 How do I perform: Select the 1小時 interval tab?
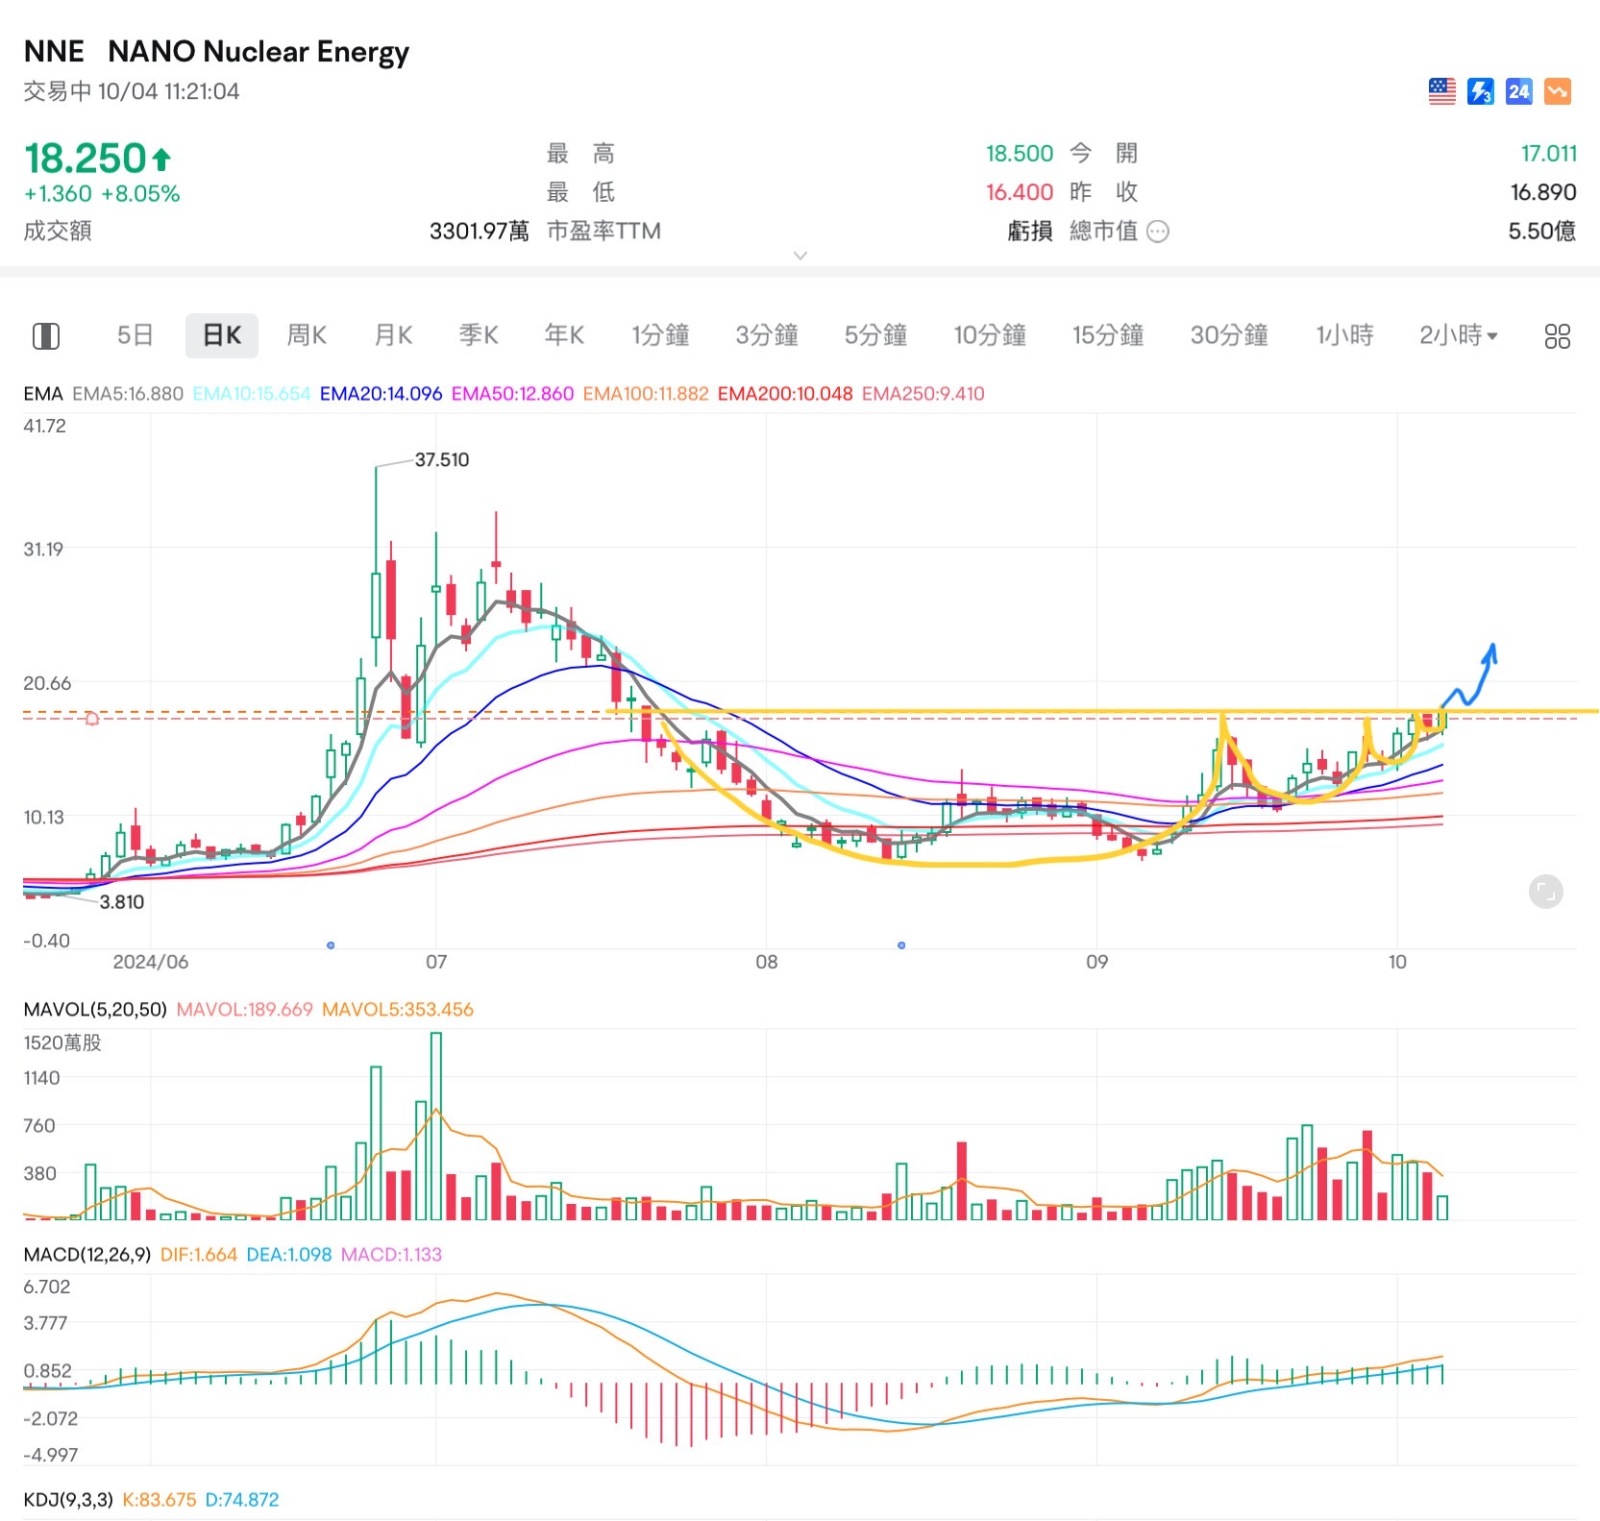(1345, 335)
